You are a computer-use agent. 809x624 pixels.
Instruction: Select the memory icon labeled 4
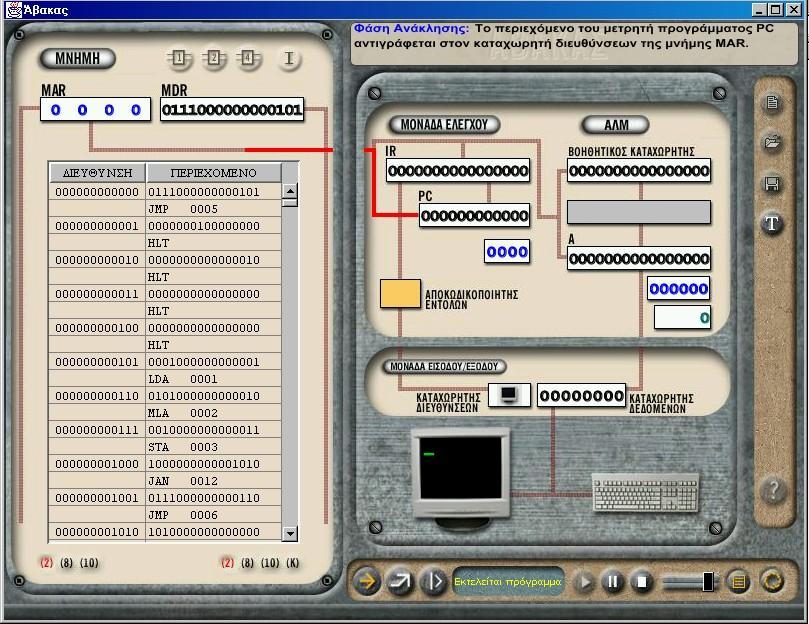[248, 58]
